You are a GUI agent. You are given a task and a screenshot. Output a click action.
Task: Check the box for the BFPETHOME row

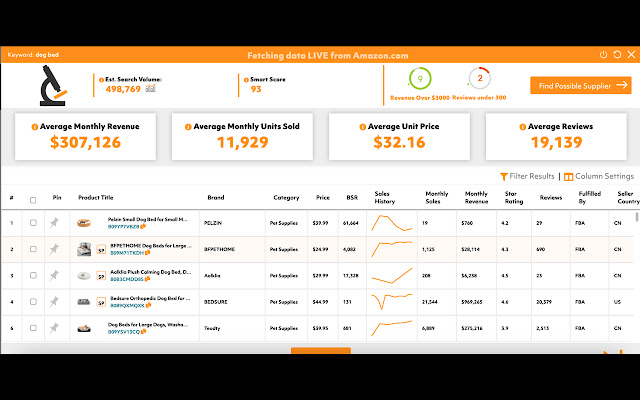coord(33,249)
